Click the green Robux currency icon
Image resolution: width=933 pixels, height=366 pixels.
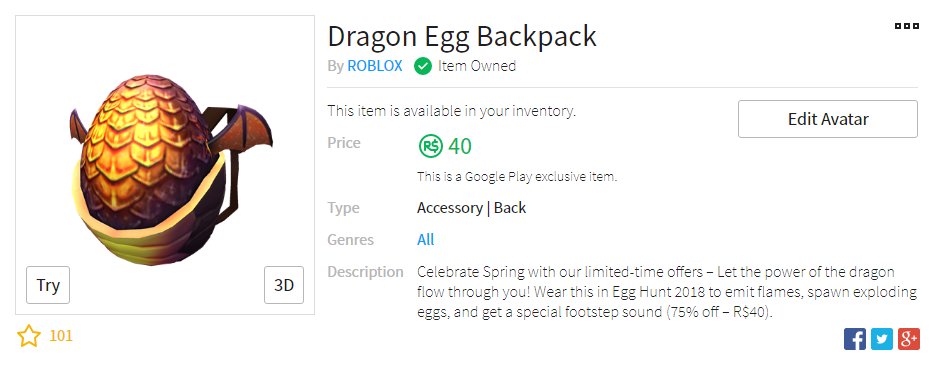430,145
